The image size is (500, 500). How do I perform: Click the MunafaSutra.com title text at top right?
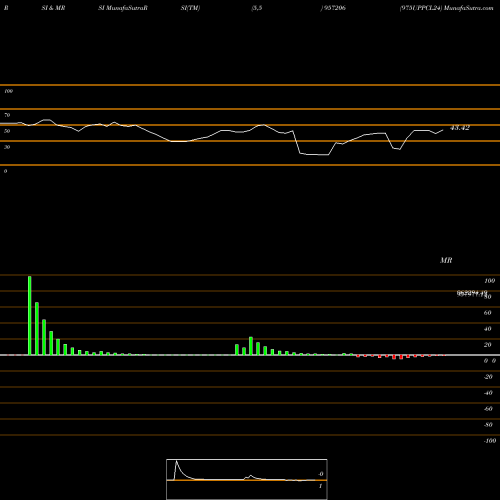coord(469,8)
